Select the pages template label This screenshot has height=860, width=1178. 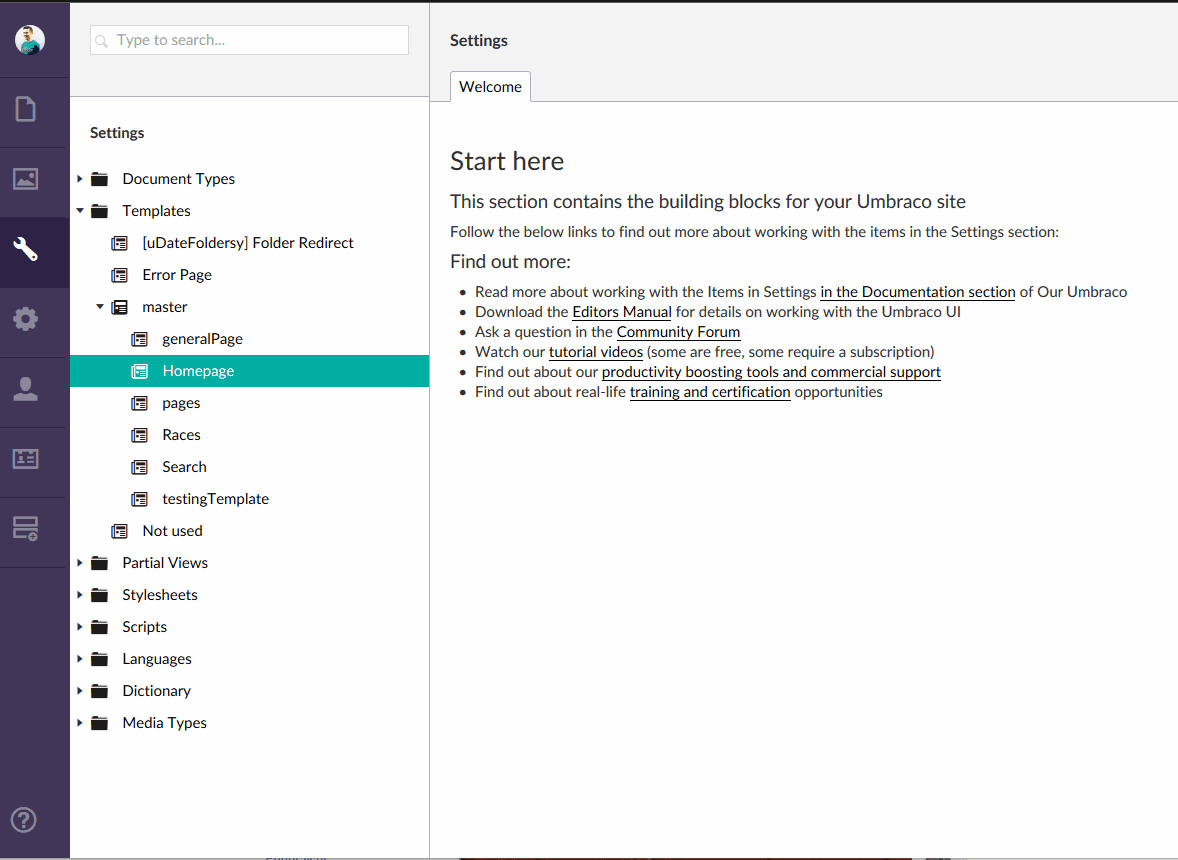coord(181,403)
